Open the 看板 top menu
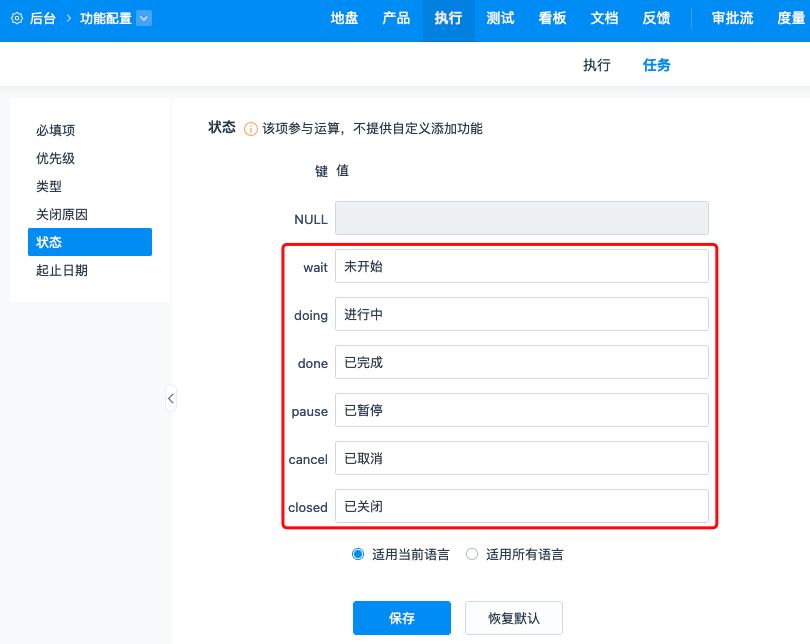The height and width of the screenshot is (644, 810). point(552,19)
